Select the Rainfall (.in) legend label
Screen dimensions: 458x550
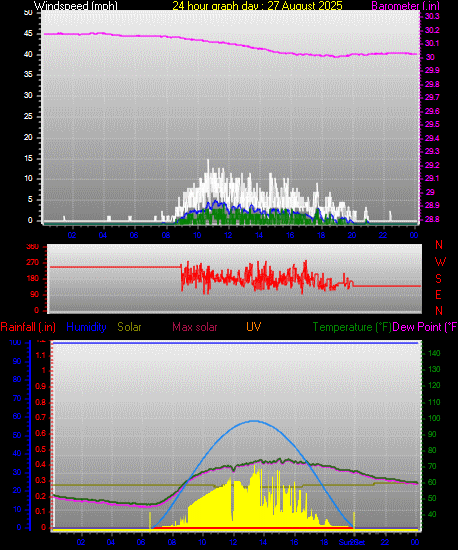28,327
